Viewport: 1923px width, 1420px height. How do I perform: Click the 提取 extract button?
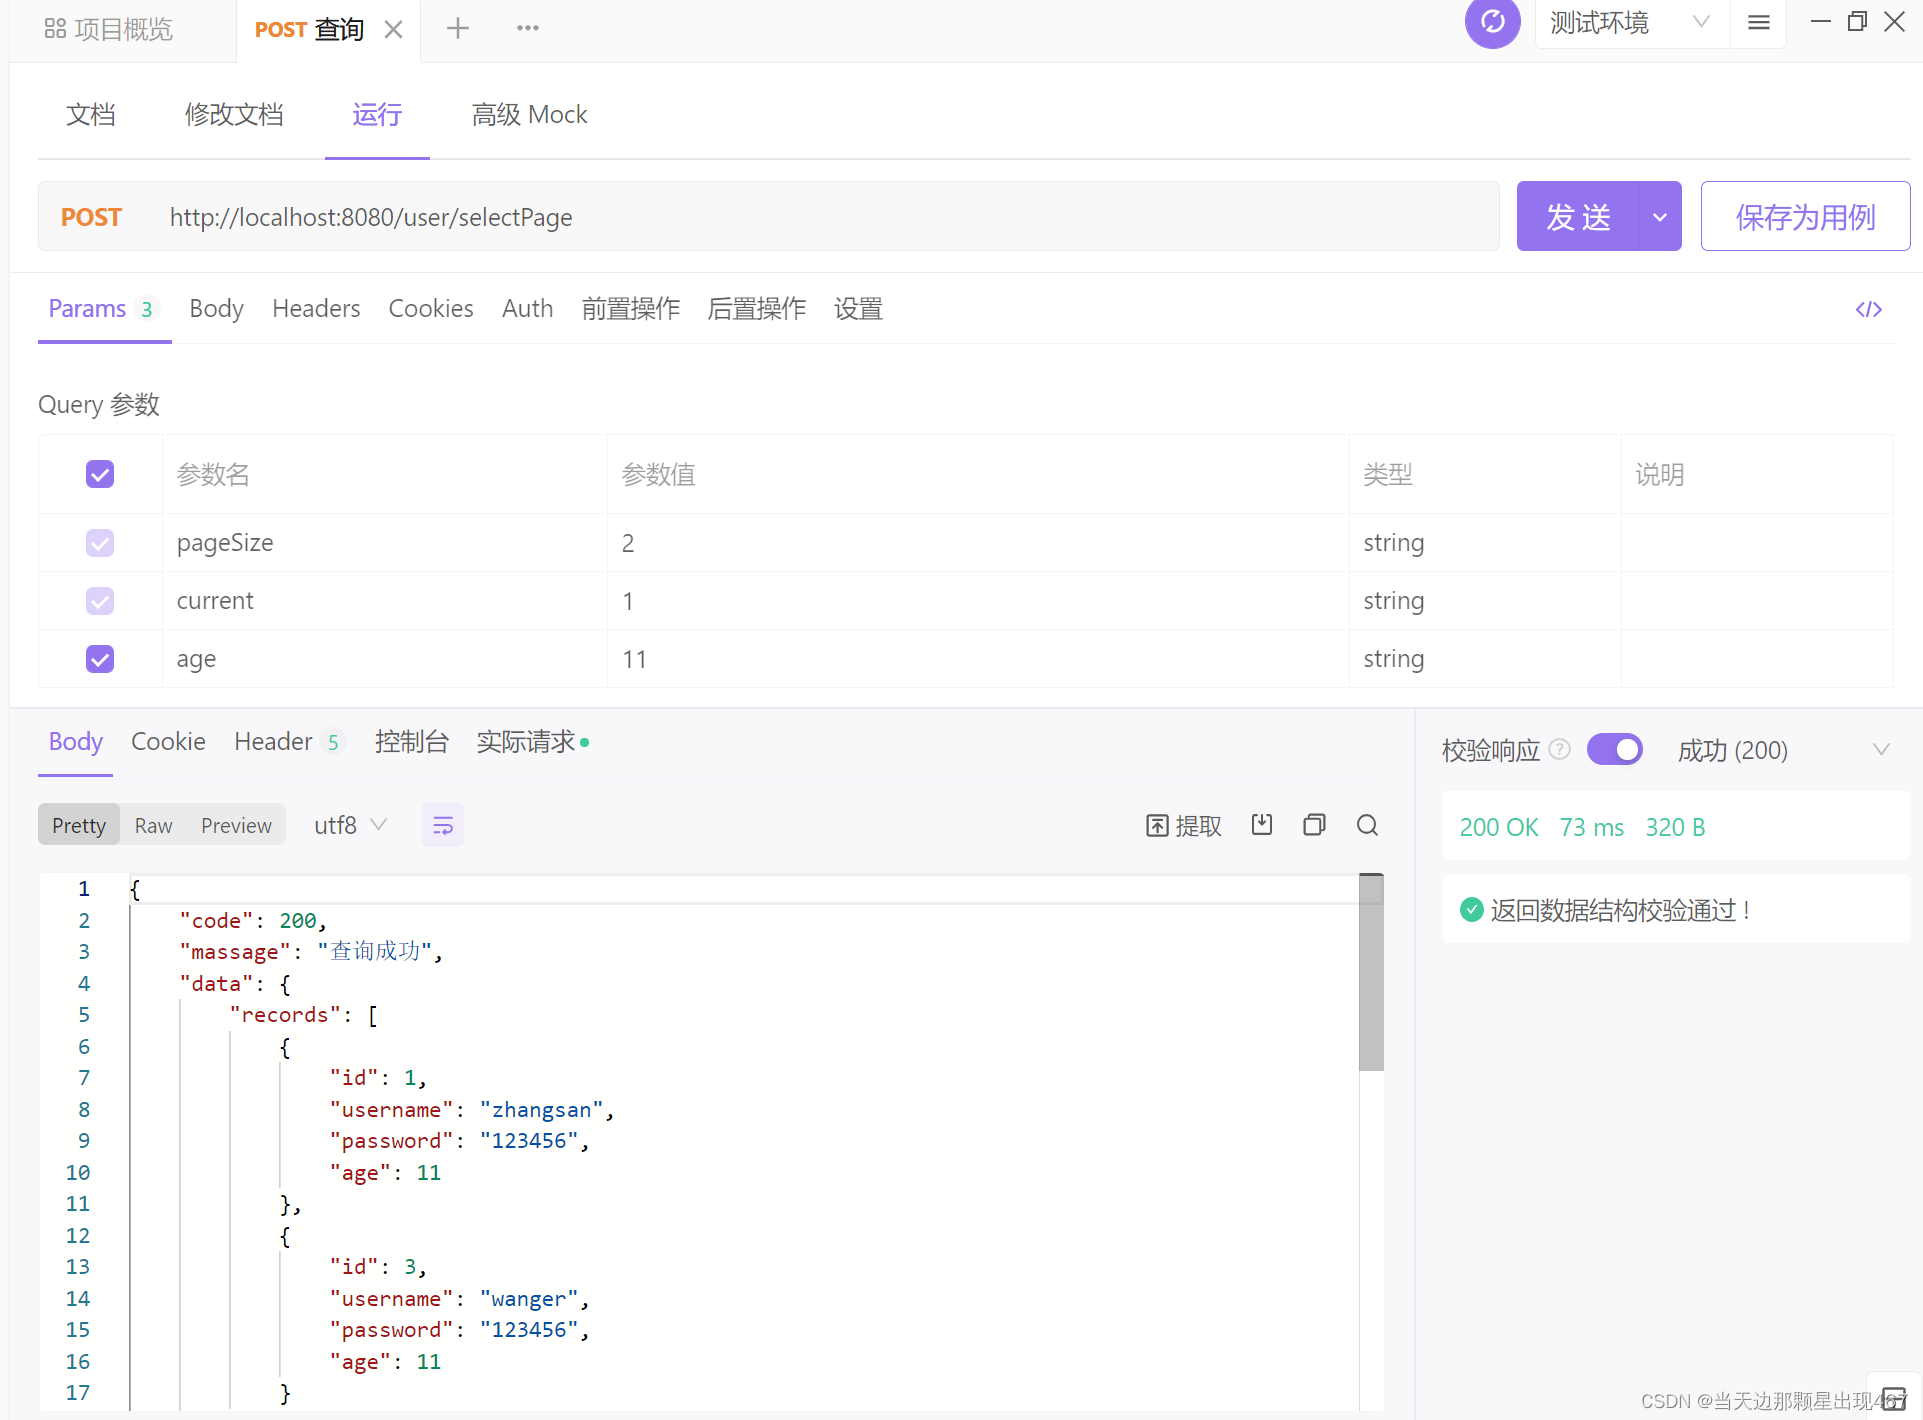1184,825
